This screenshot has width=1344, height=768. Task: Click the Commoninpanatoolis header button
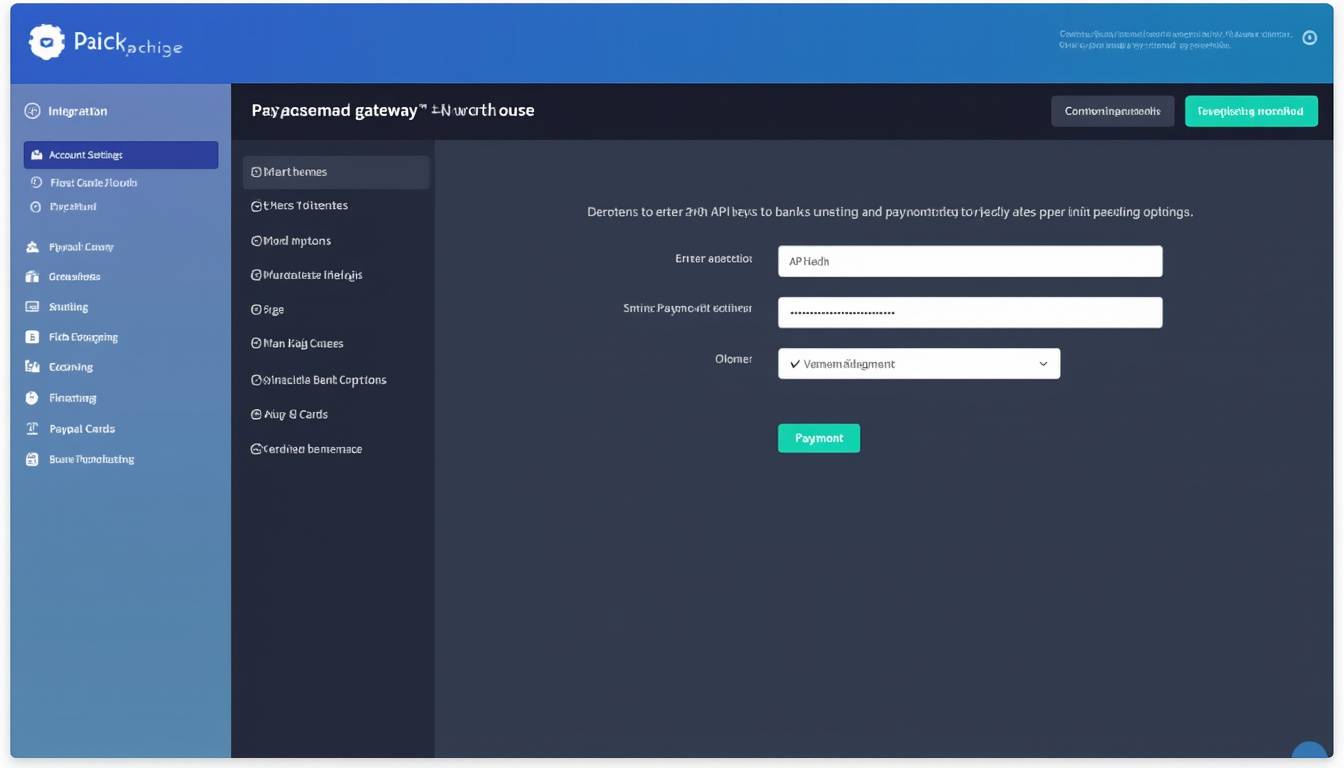click(x=1112, y=110)
